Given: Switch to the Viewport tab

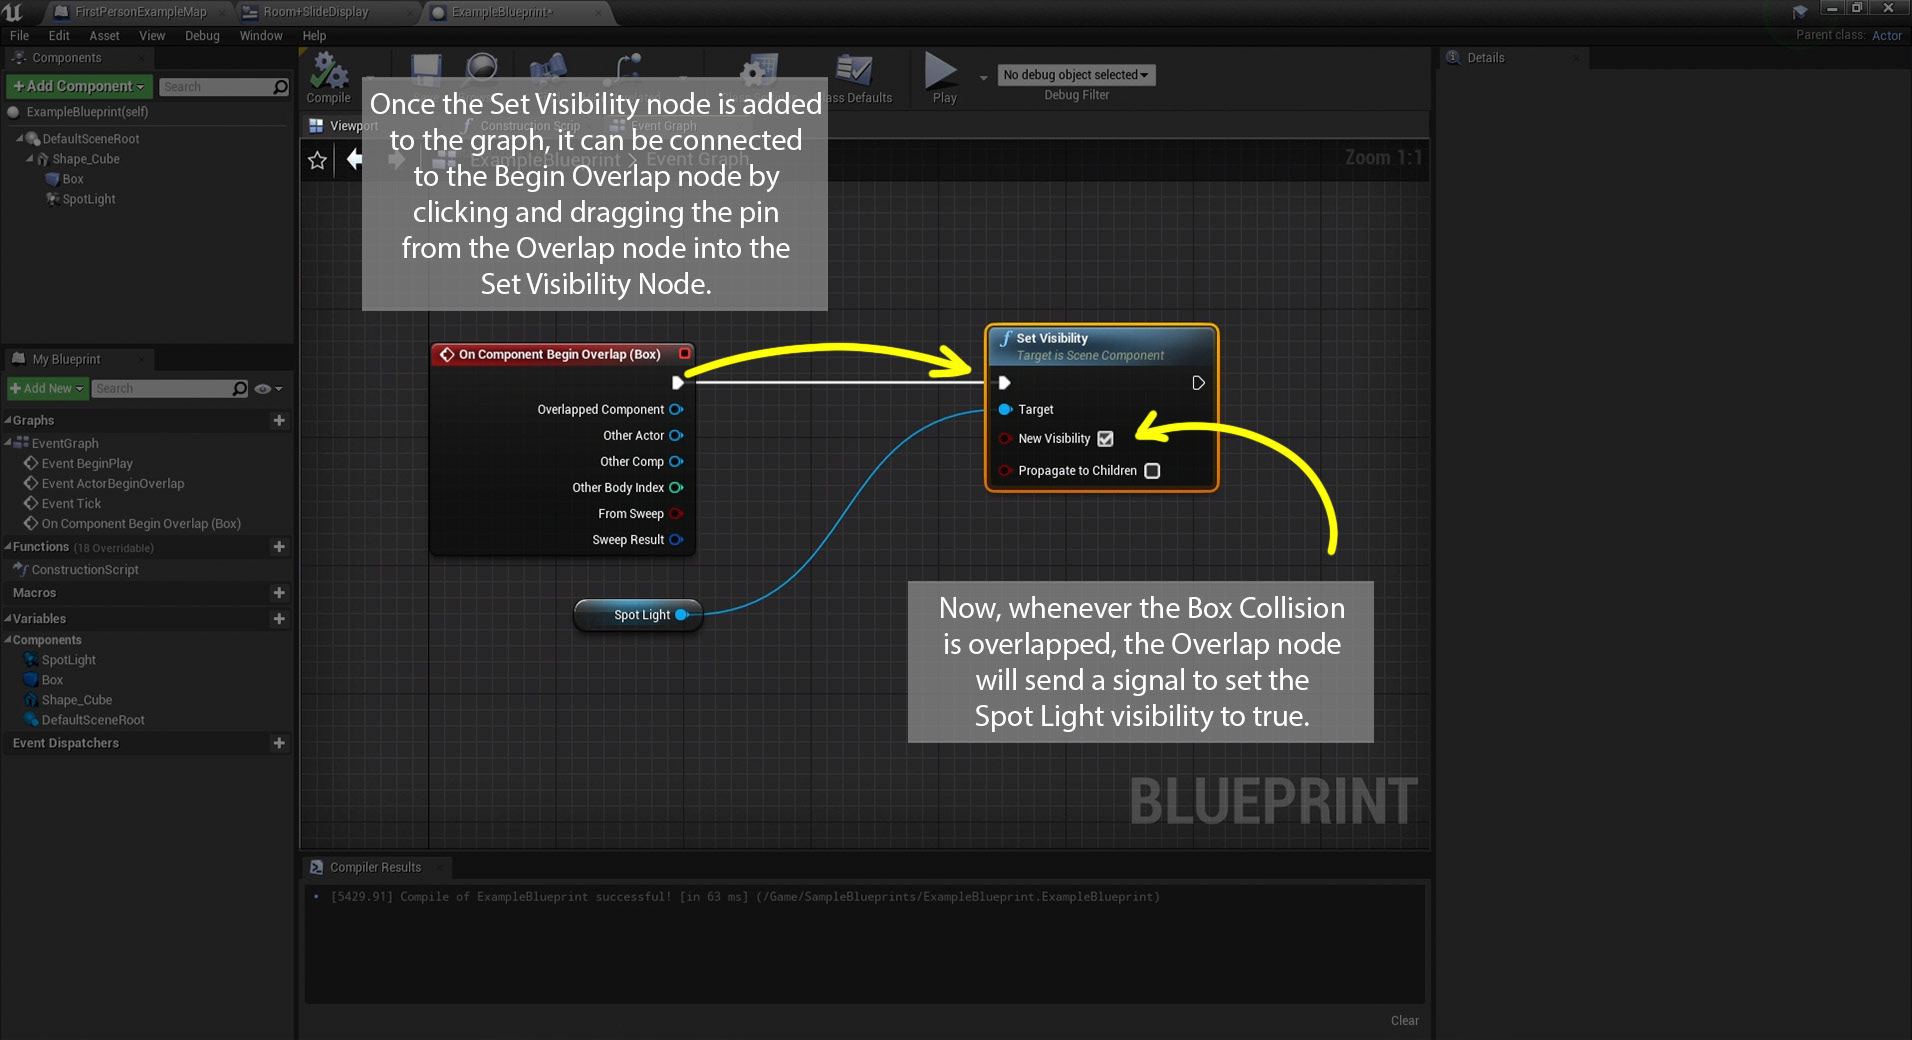Looking at the screenshot, I should click(x=344, y=125).
